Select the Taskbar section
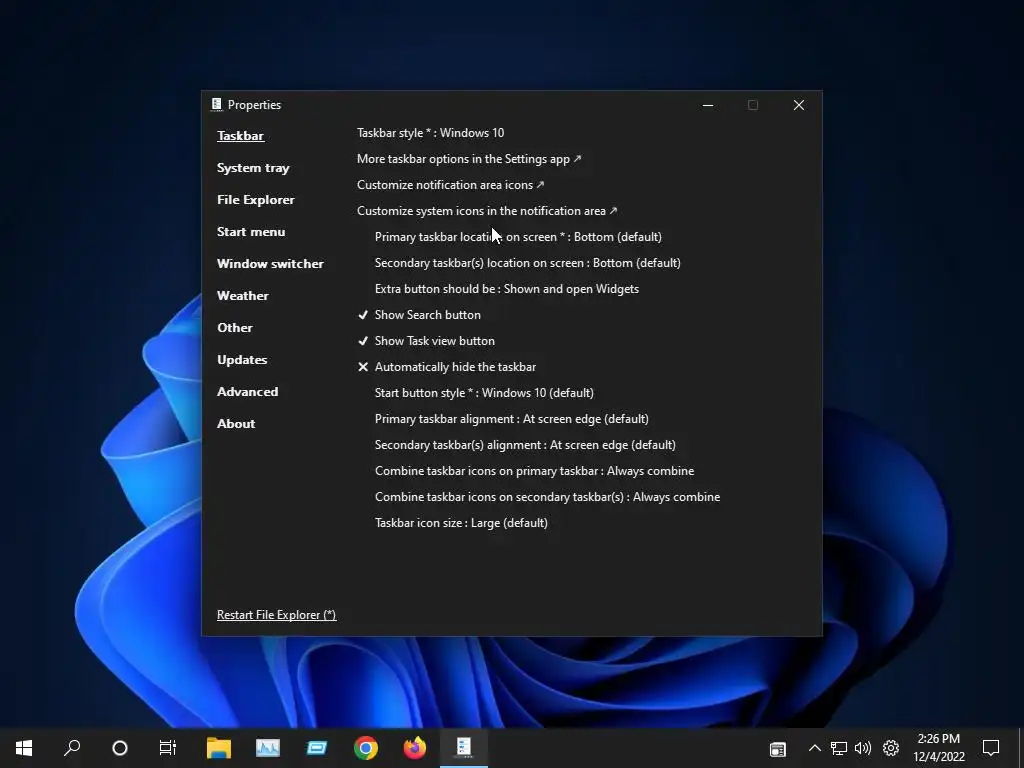The image size is (1024, 768). tap(240, 136)
